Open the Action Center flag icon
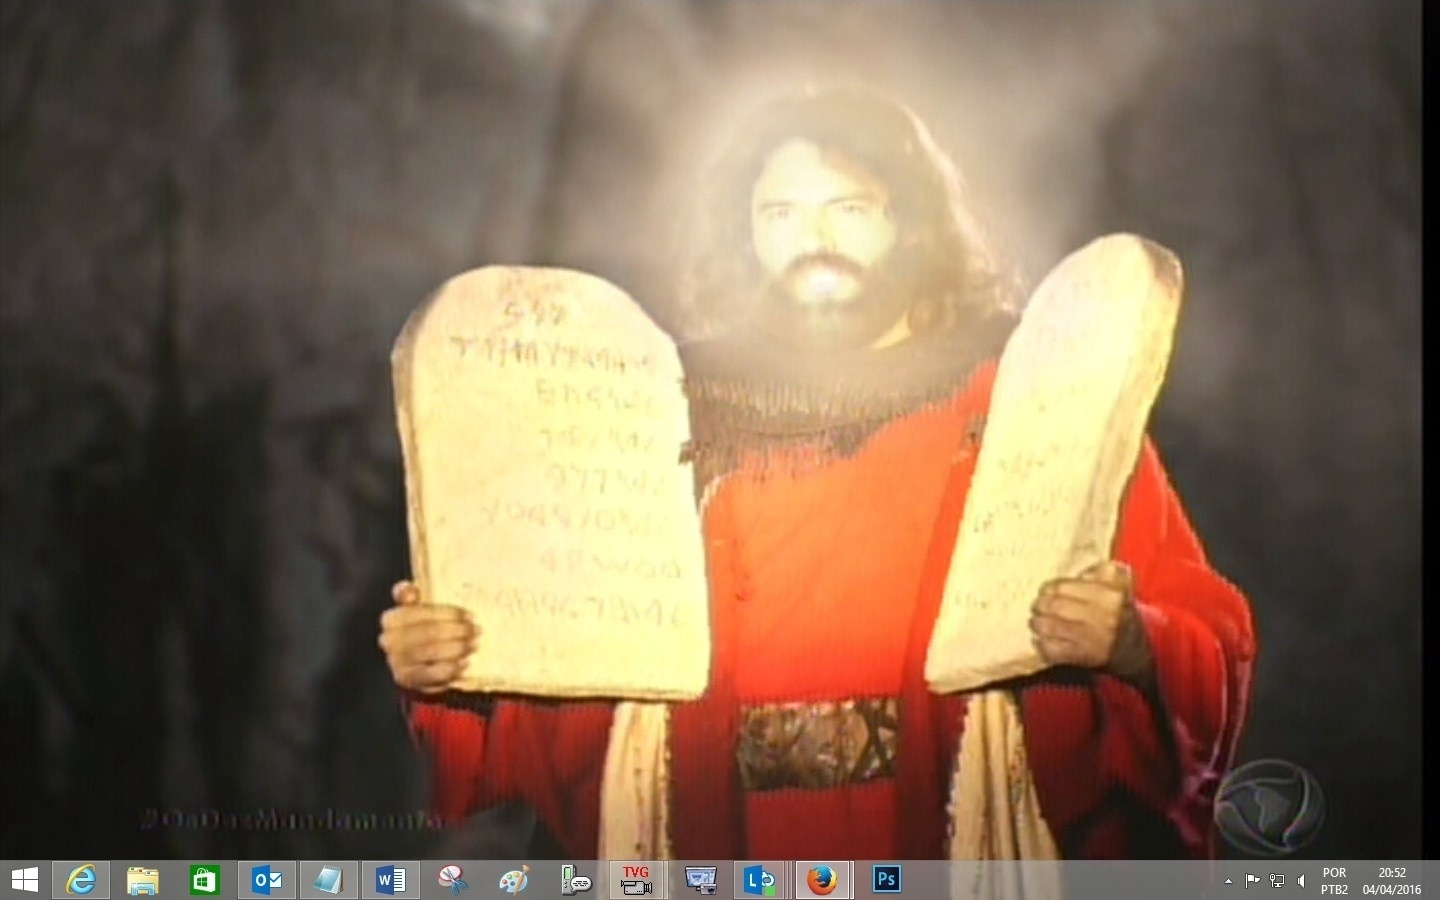 tap(1252, 881)
